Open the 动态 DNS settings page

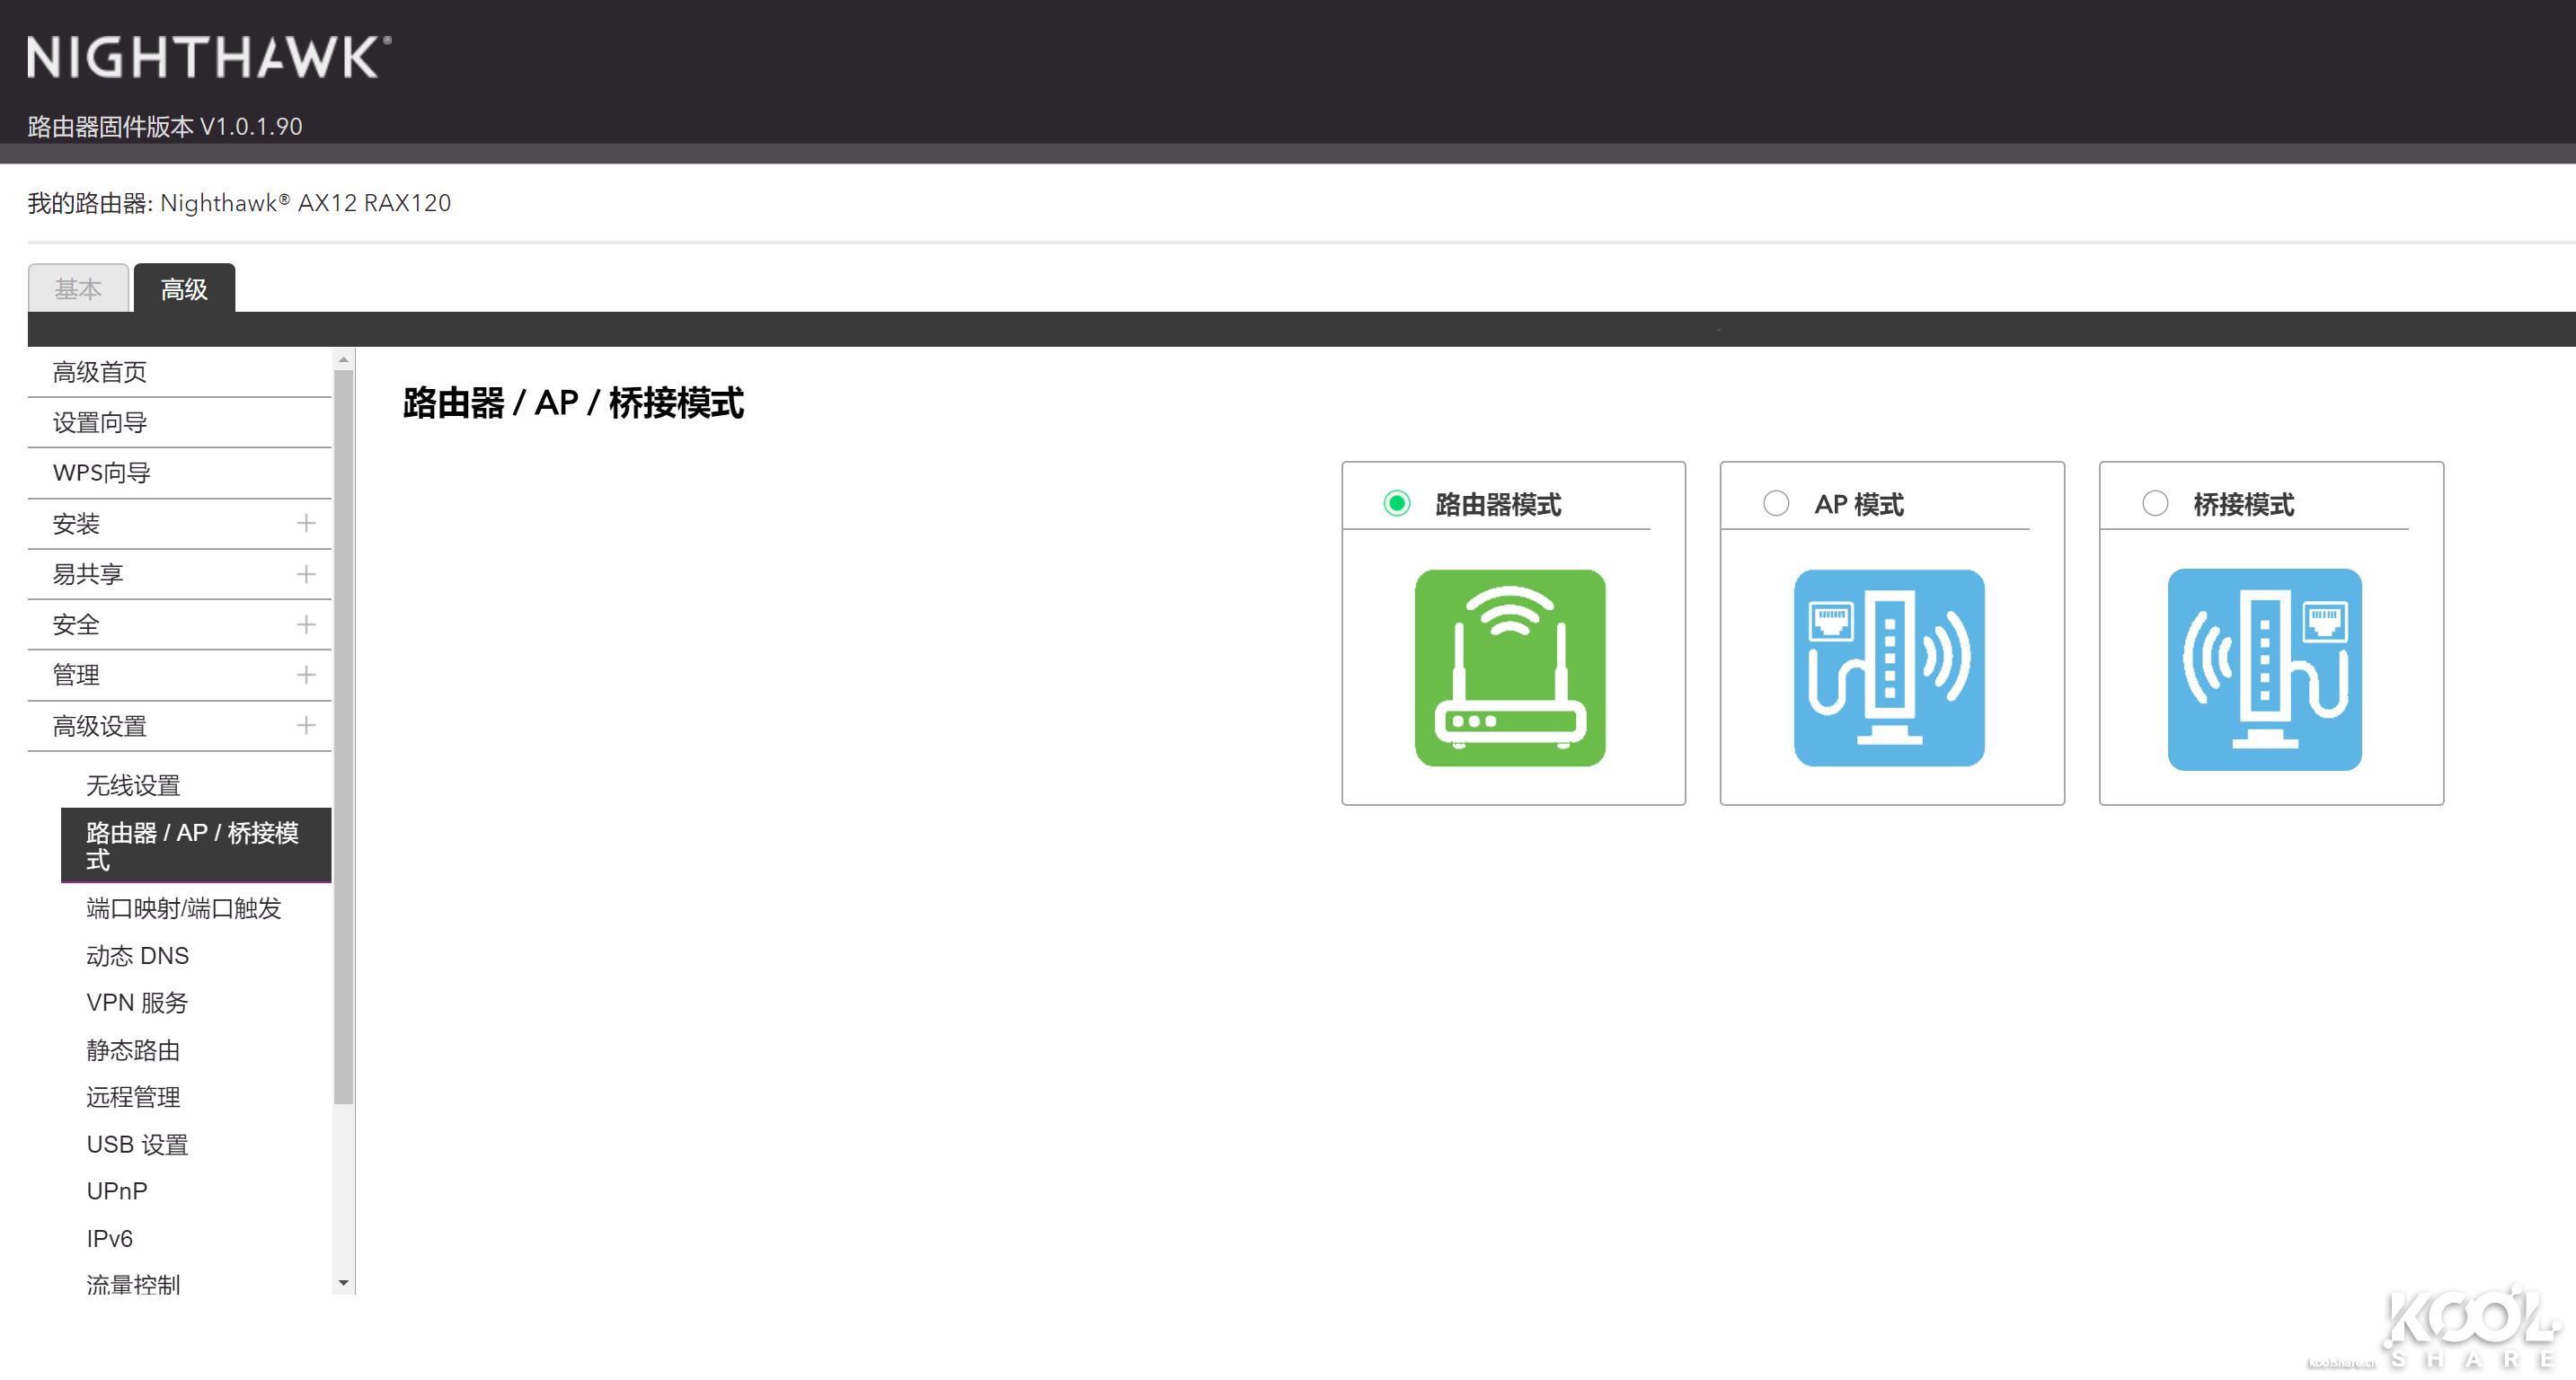[x=137, y=955]
